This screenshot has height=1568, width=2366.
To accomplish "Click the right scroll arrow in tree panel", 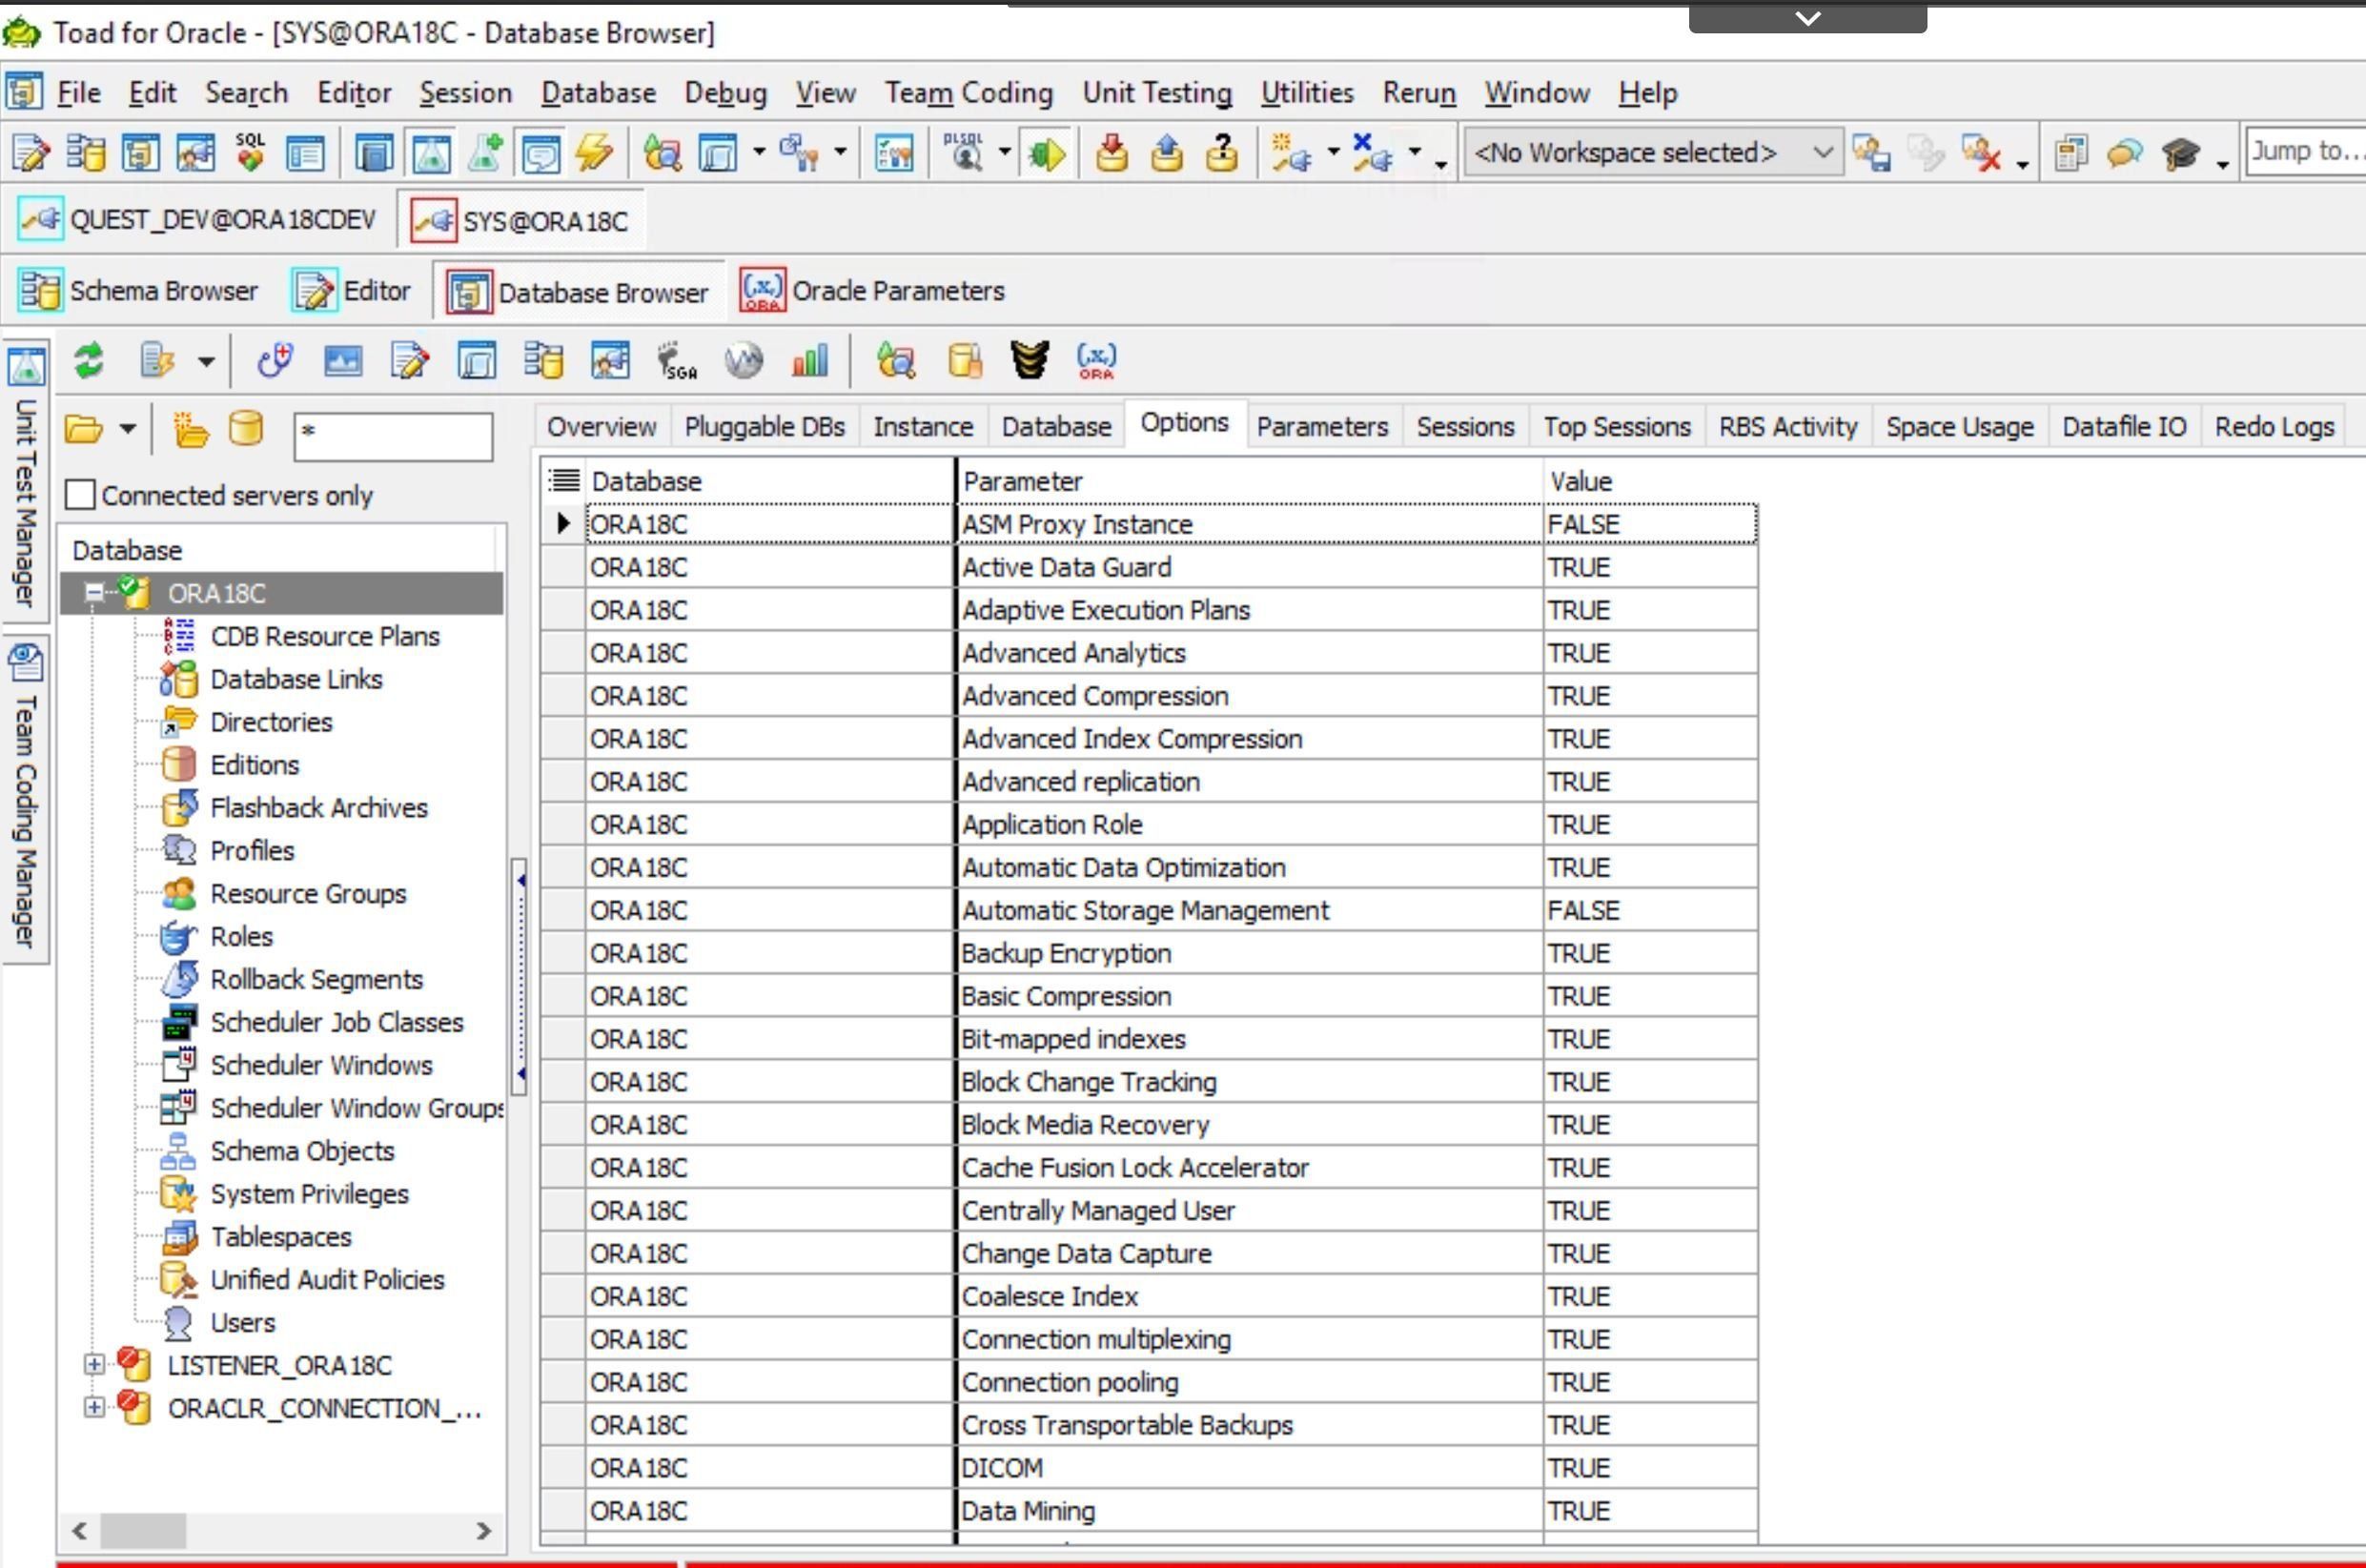I will [x=484, y=1530].
